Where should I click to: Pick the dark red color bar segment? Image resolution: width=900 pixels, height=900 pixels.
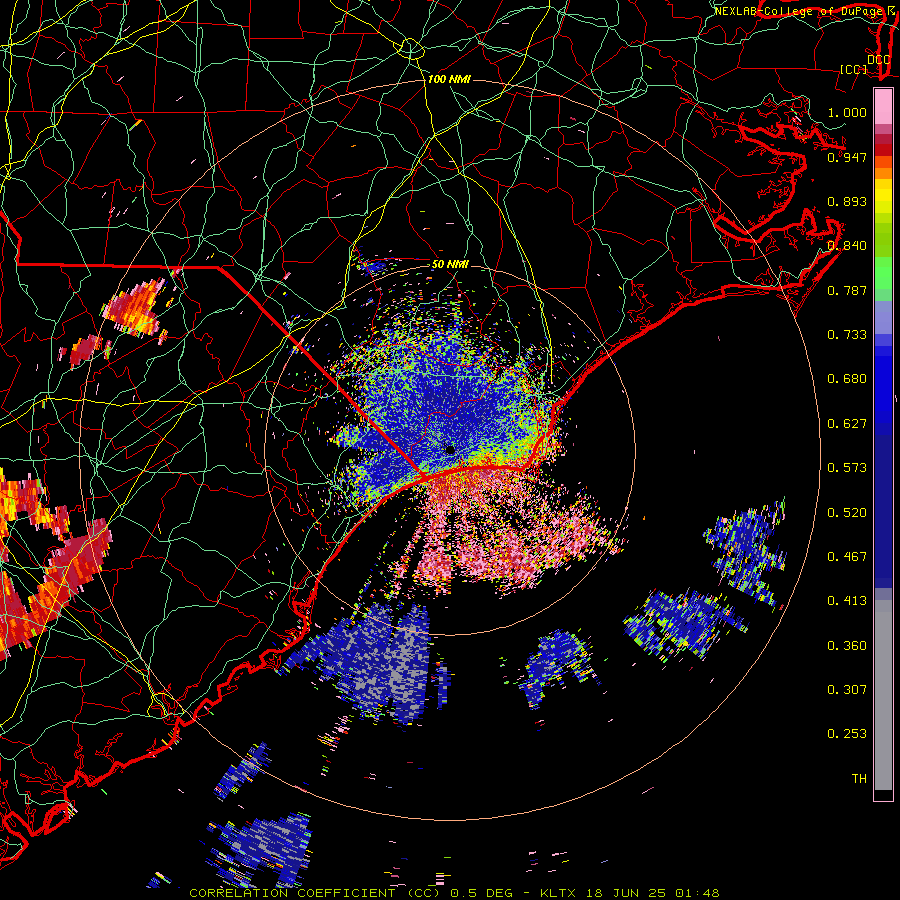[x=883, y=150]
